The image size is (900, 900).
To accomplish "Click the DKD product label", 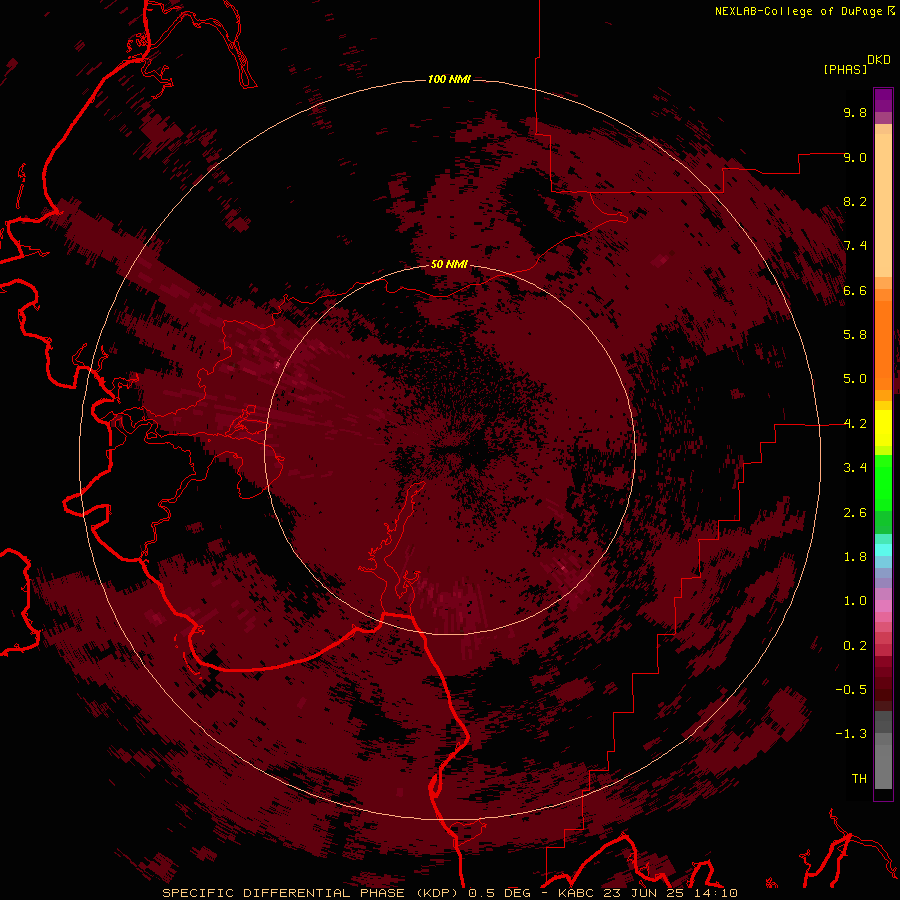I will coord(879,60).
